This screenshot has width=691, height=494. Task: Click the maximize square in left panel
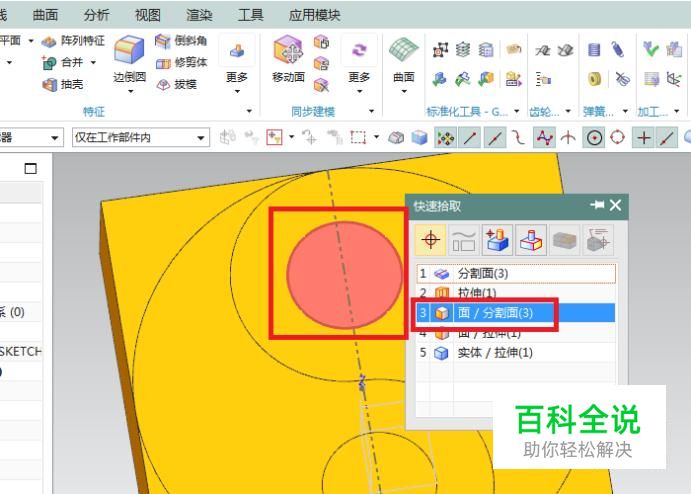(30, 168)
